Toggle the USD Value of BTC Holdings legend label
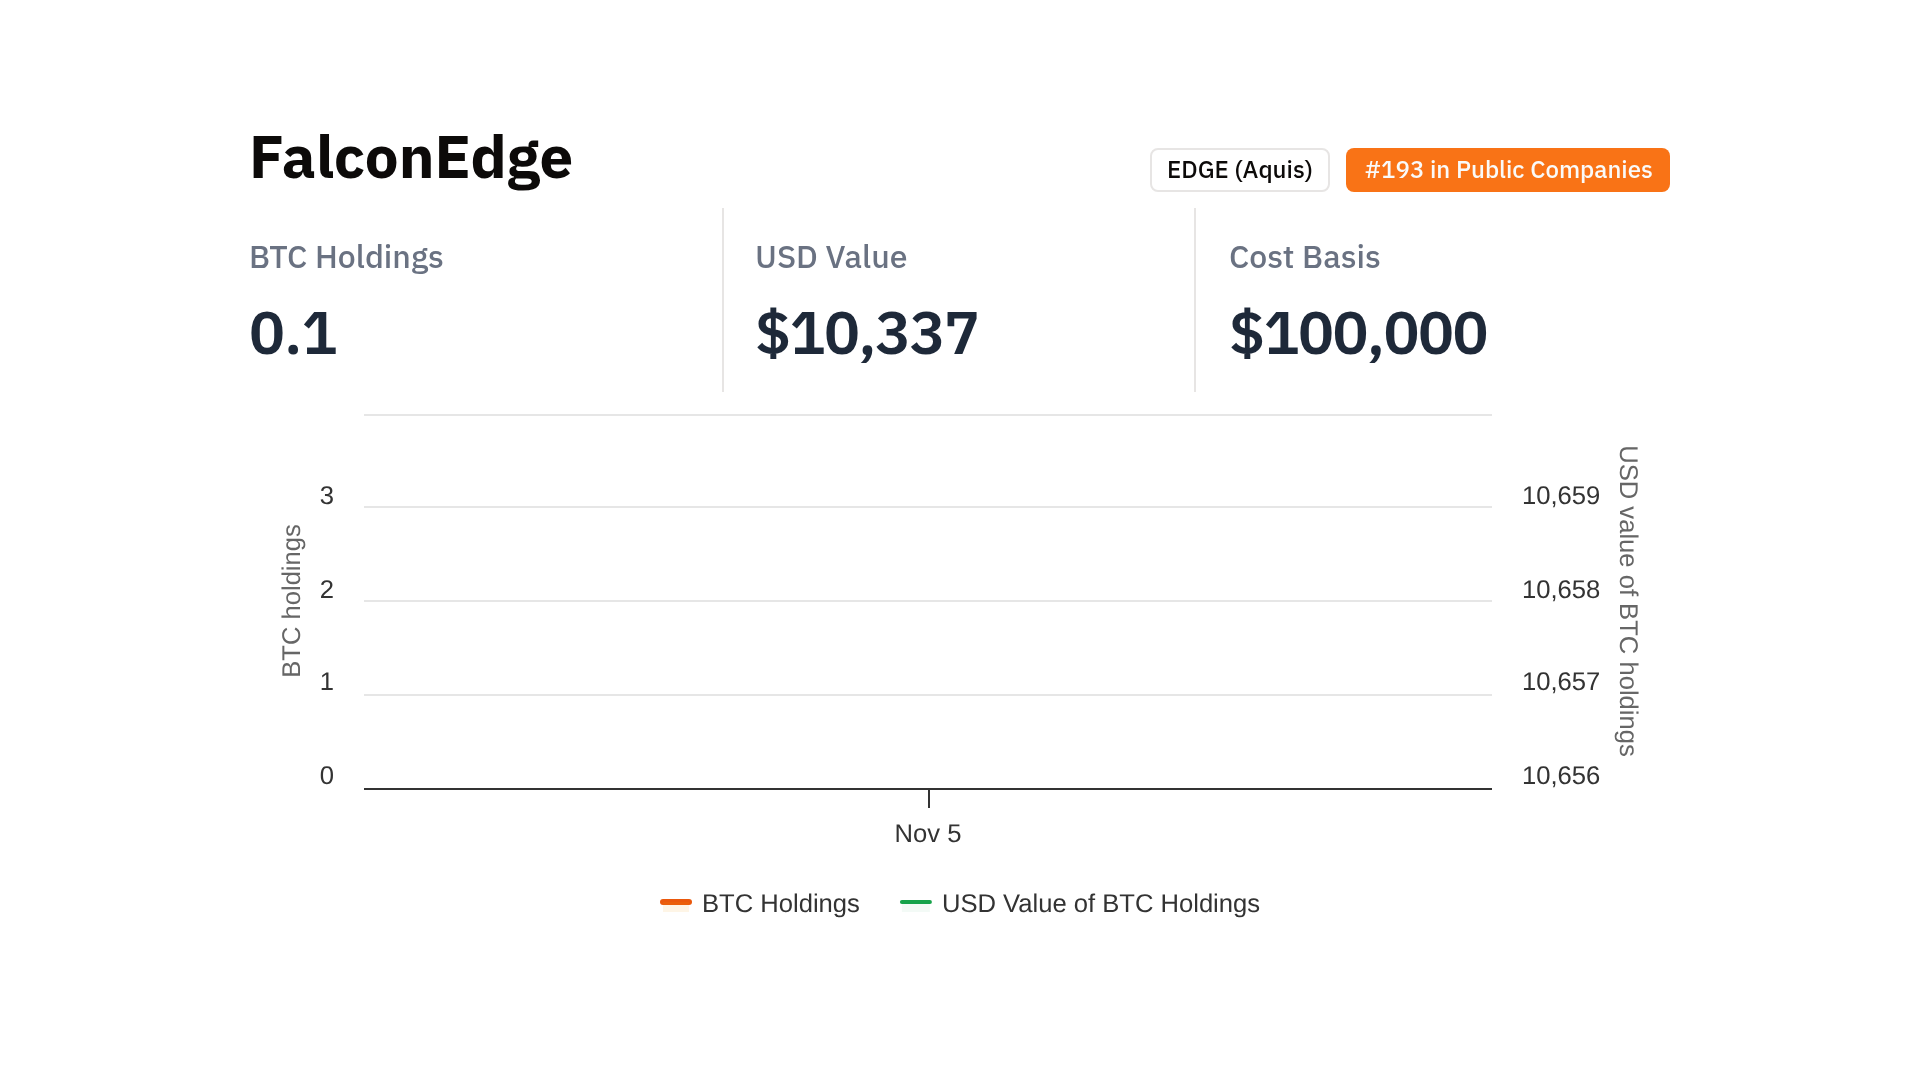 click(1100, 903)
